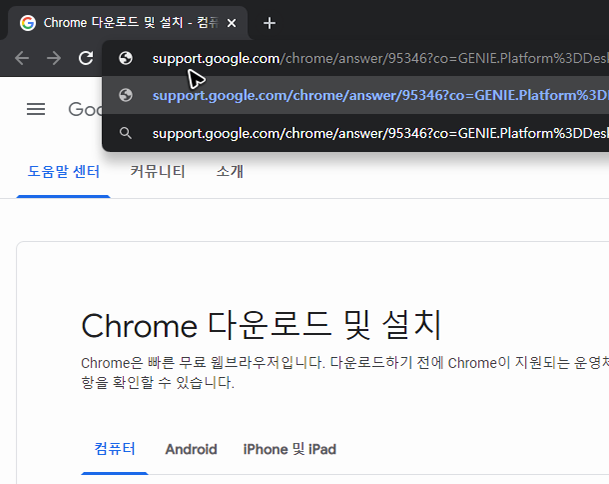The height and width of the screenshot is (484, 609).
Task: Switch to the 도움말 센터 tab
Action: click(x=63, y=172)
